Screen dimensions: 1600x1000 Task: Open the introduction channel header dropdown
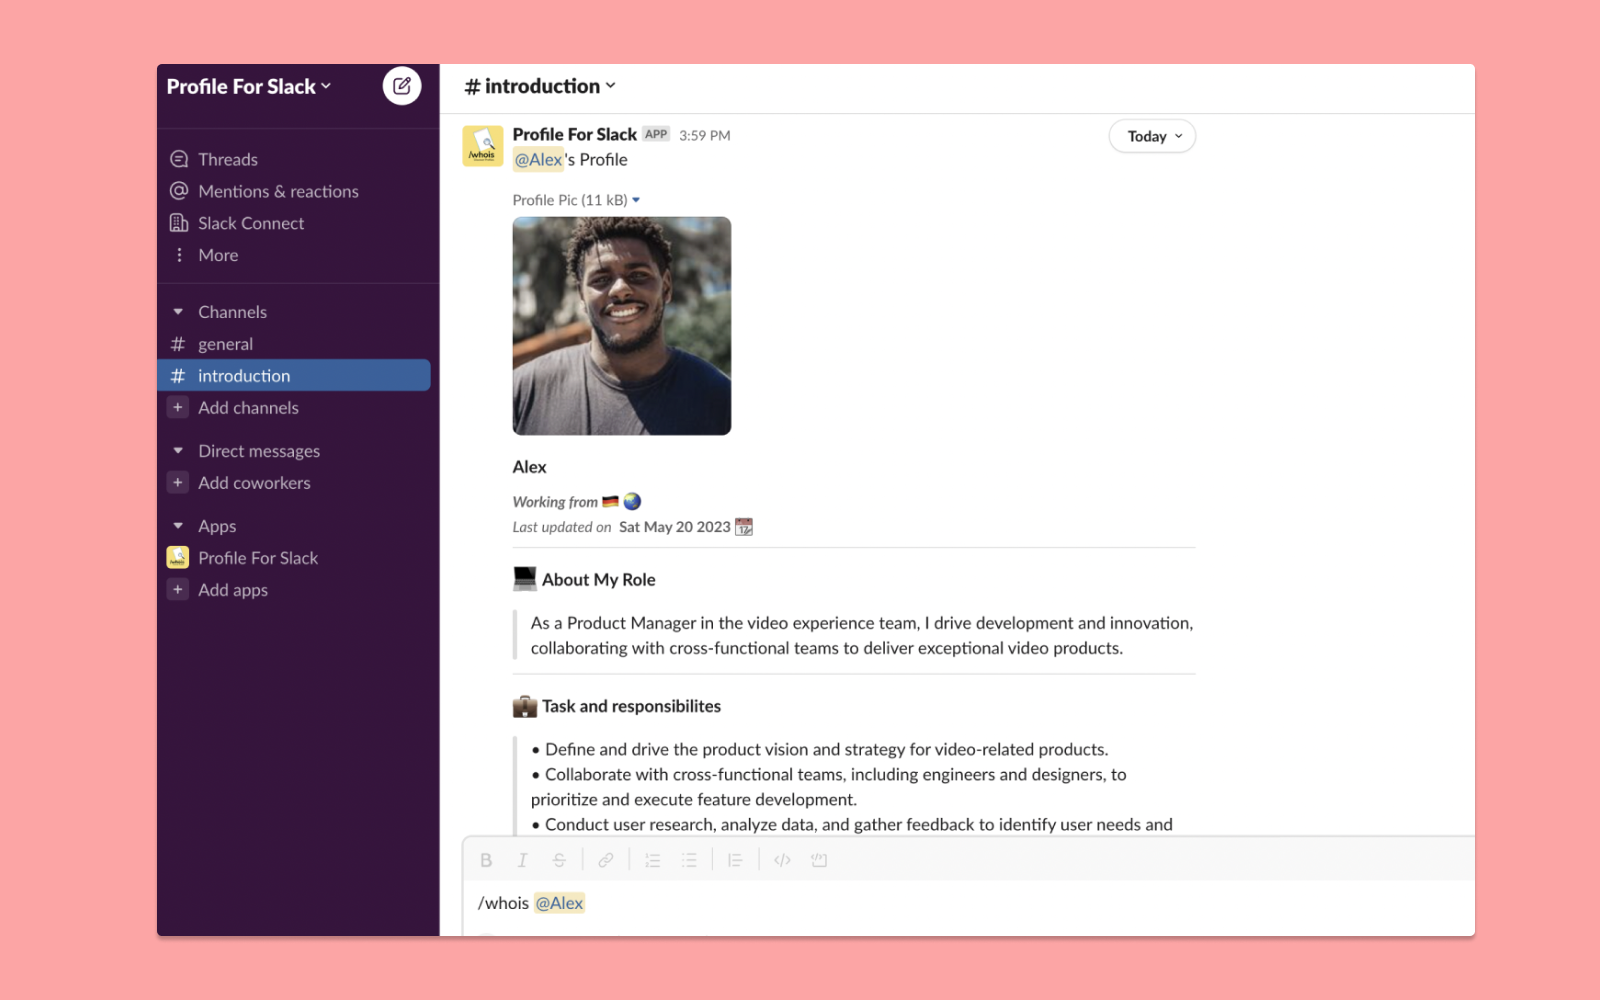[540, 87]
